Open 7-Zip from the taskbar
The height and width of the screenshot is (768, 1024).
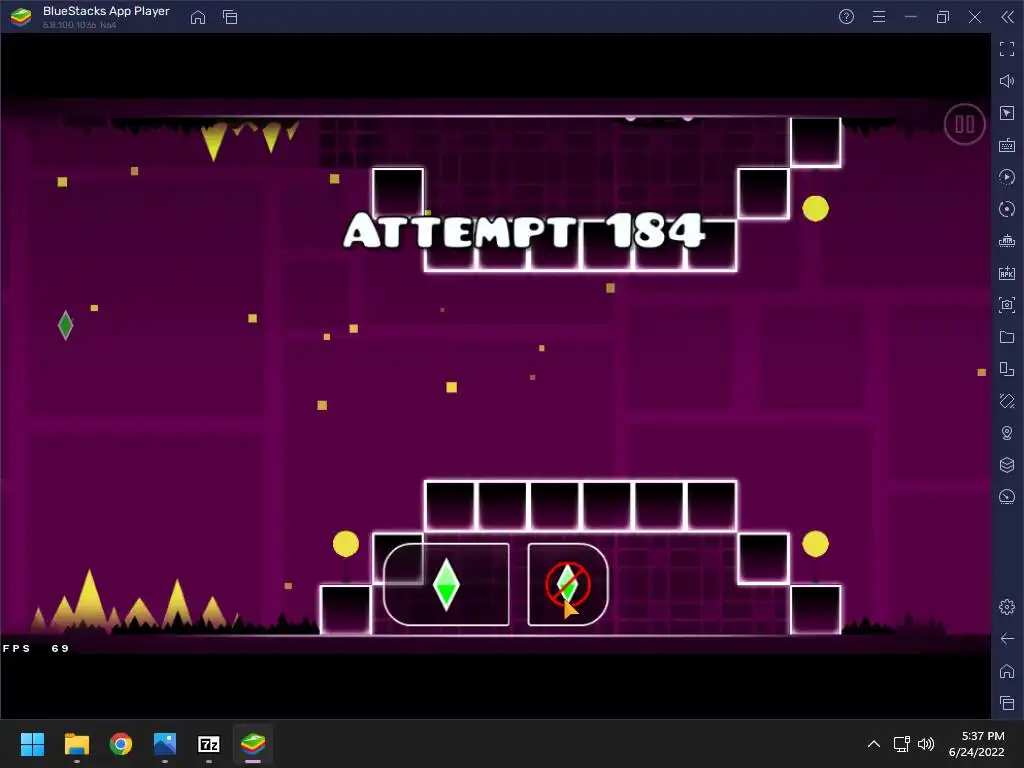tap(209, 744)
